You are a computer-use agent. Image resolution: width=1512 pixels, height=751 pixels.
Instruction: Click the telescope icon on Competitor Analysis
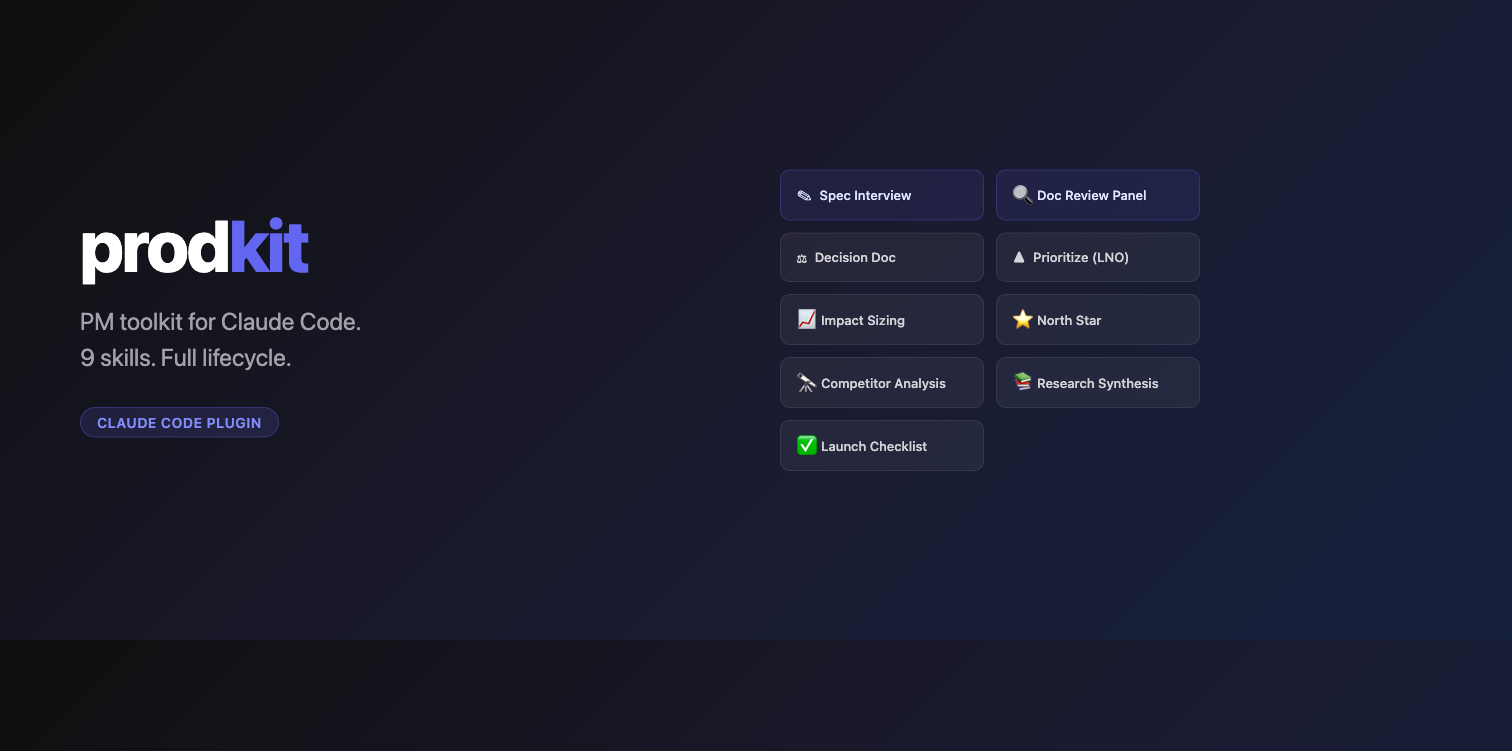806,383
